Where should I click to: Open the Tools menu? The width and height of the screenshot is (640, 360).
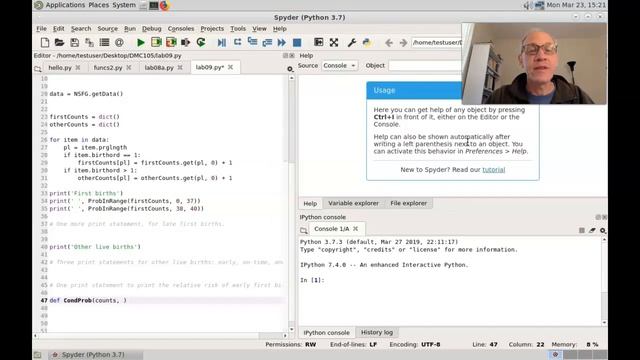[x=238, y=29]
